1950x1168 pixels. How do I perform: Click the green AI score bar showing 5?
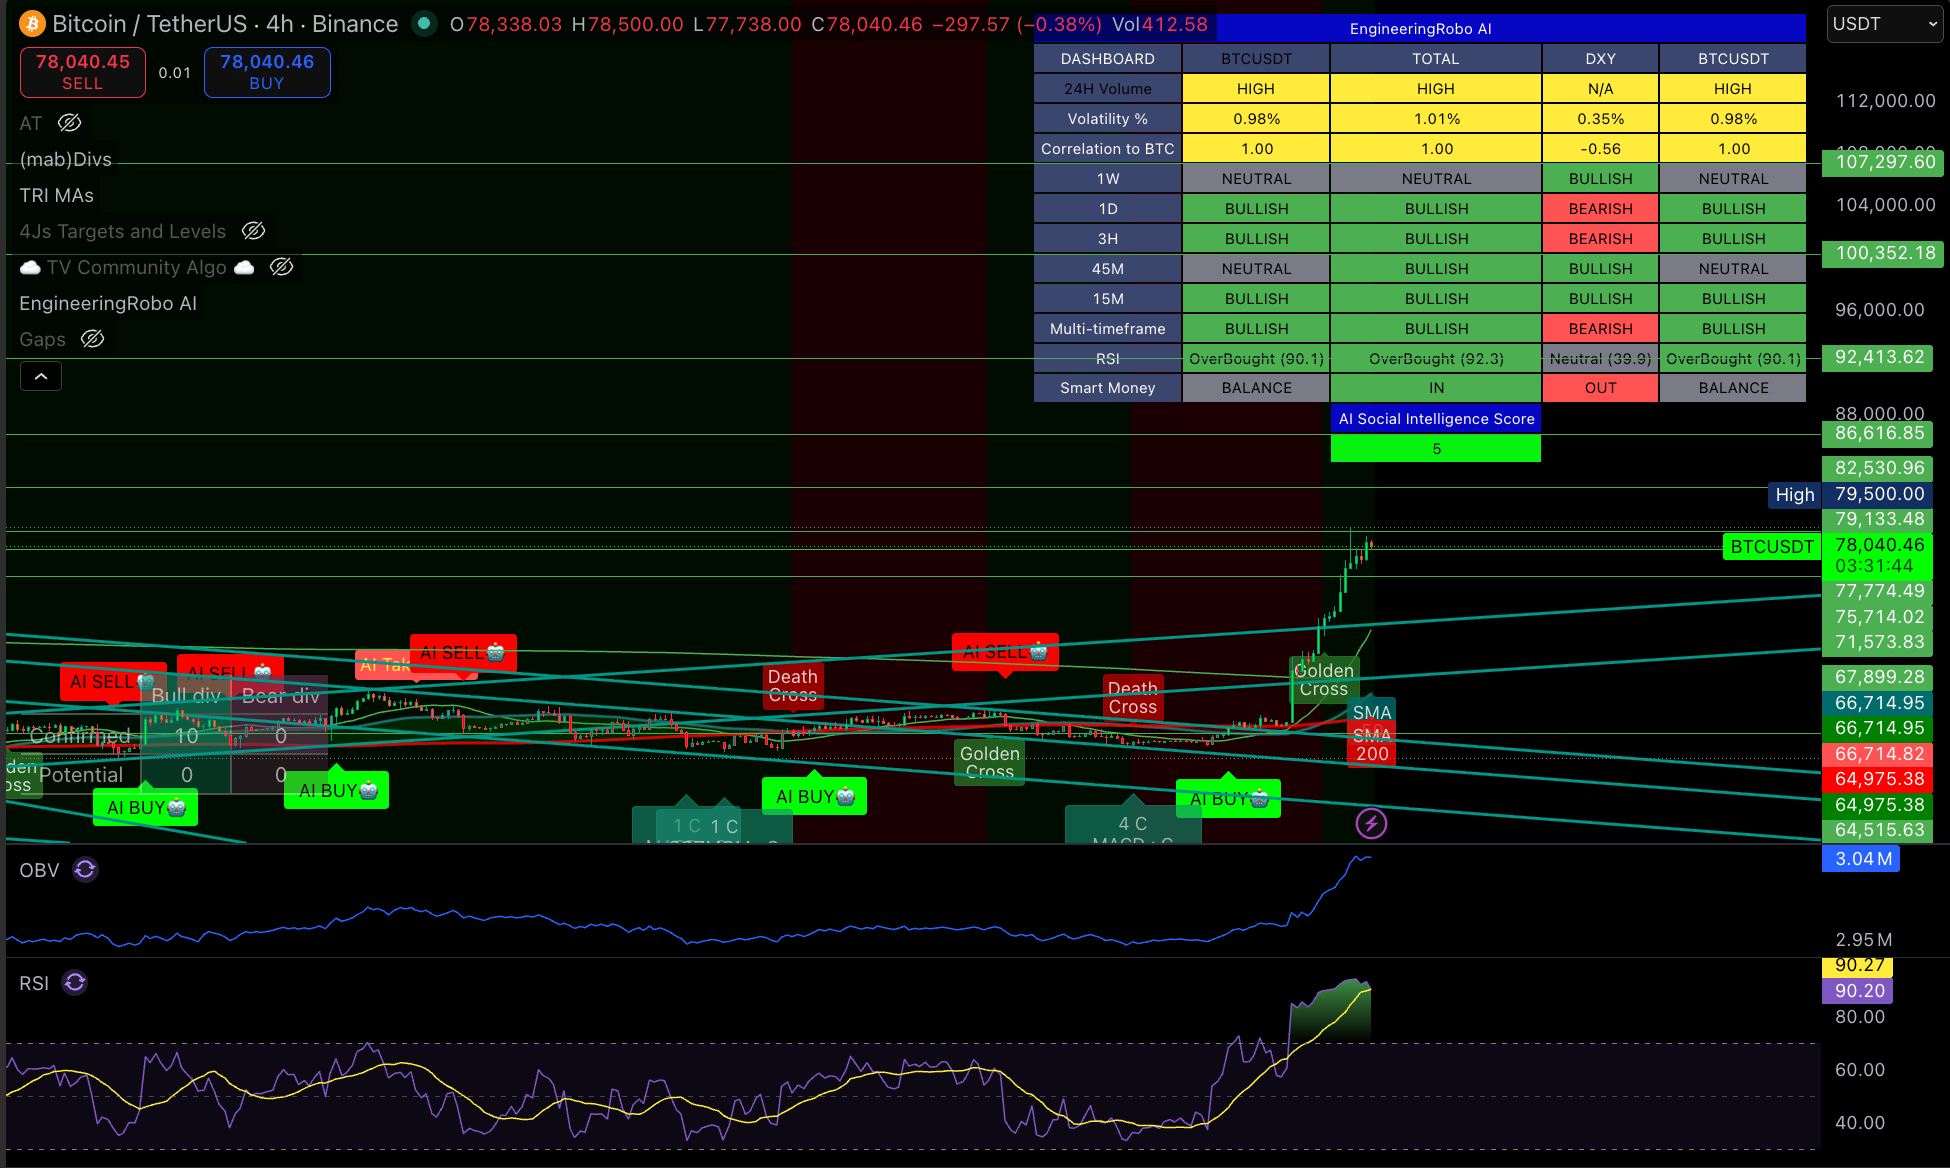[x=1436, y=449]
